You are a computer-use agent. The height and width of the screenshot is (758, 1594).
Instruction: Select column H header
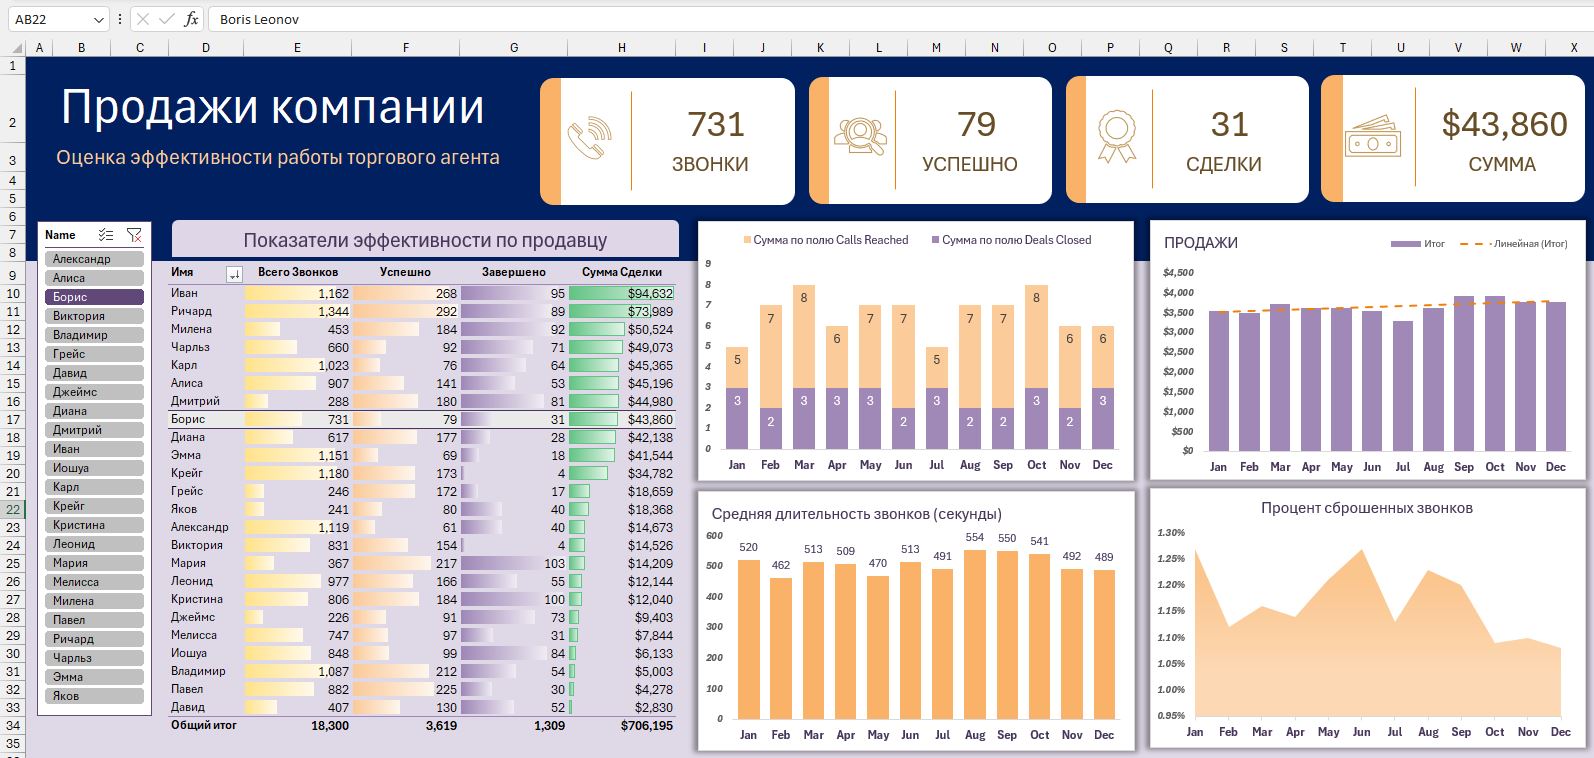pyautogui.click(x=622, y=48)
